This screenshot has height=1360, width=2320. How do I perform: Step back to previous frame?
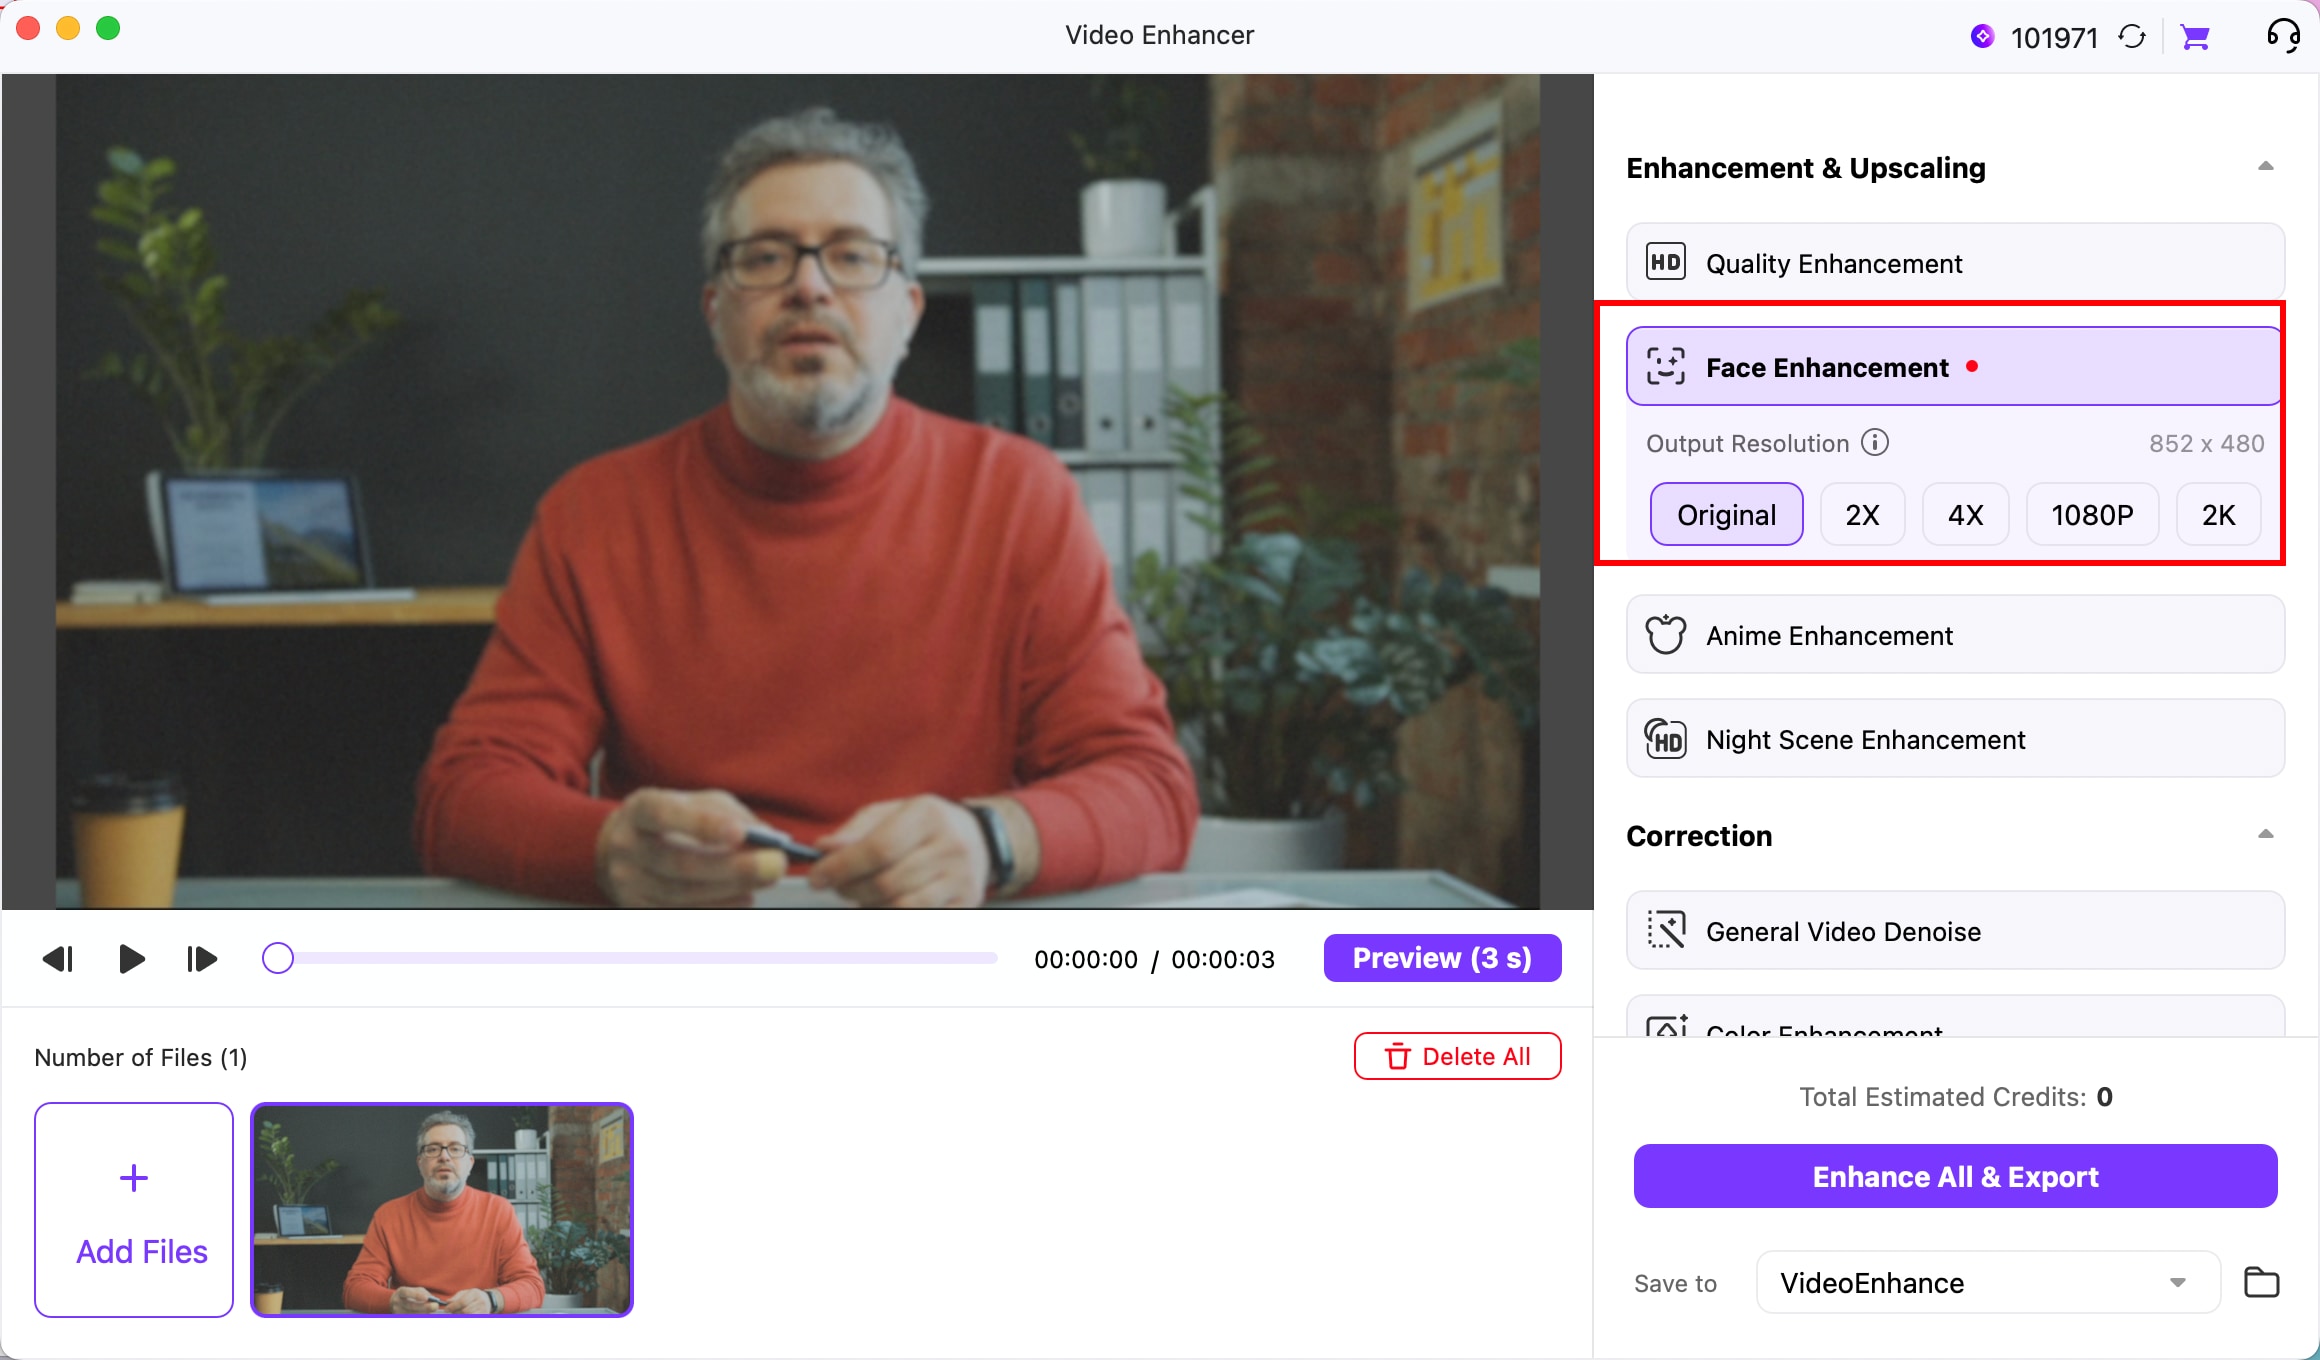58,959
